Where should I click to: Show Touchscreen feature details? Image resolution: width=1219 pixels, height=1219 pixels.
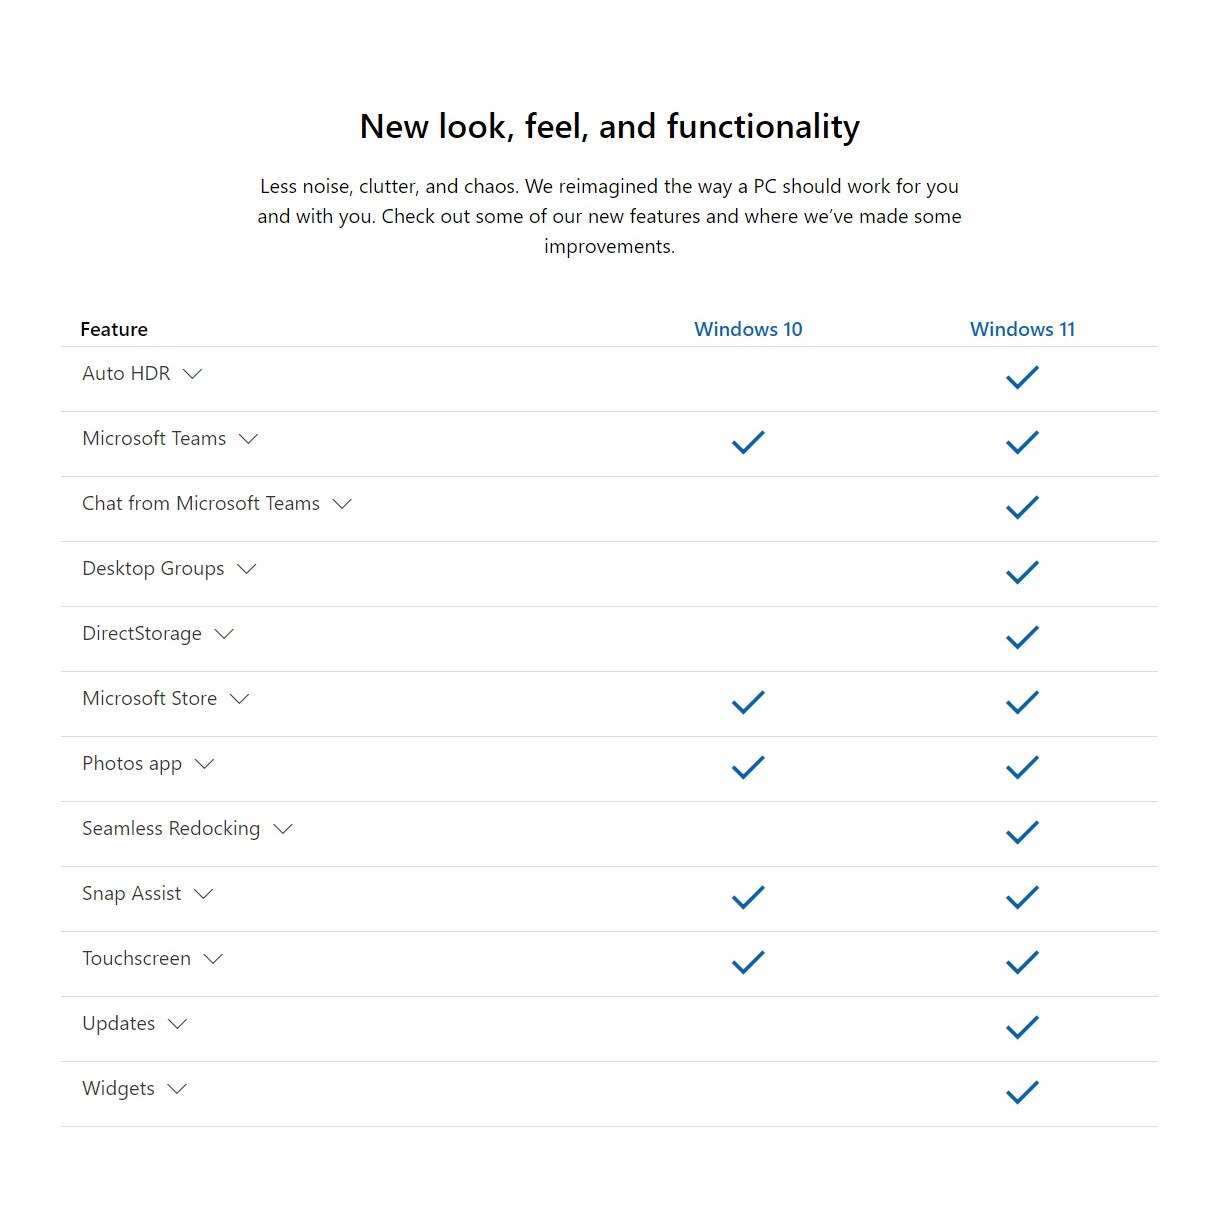pyautogui.click(x=213, y=959)
